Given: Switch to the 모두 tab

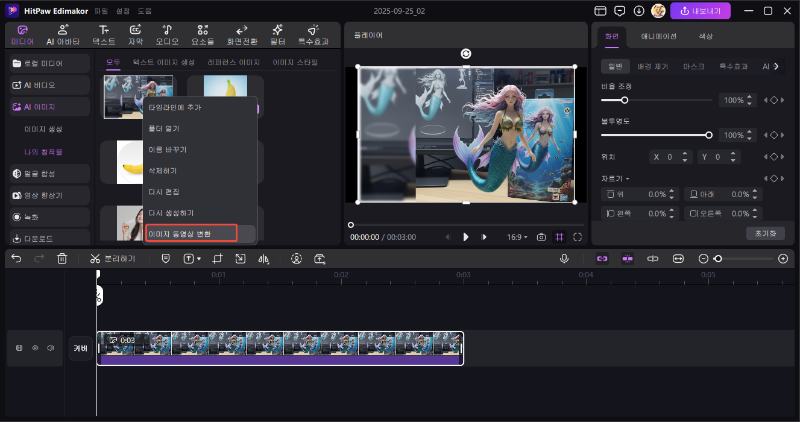Looking at the screenshot, I should [x=113, y=62].
